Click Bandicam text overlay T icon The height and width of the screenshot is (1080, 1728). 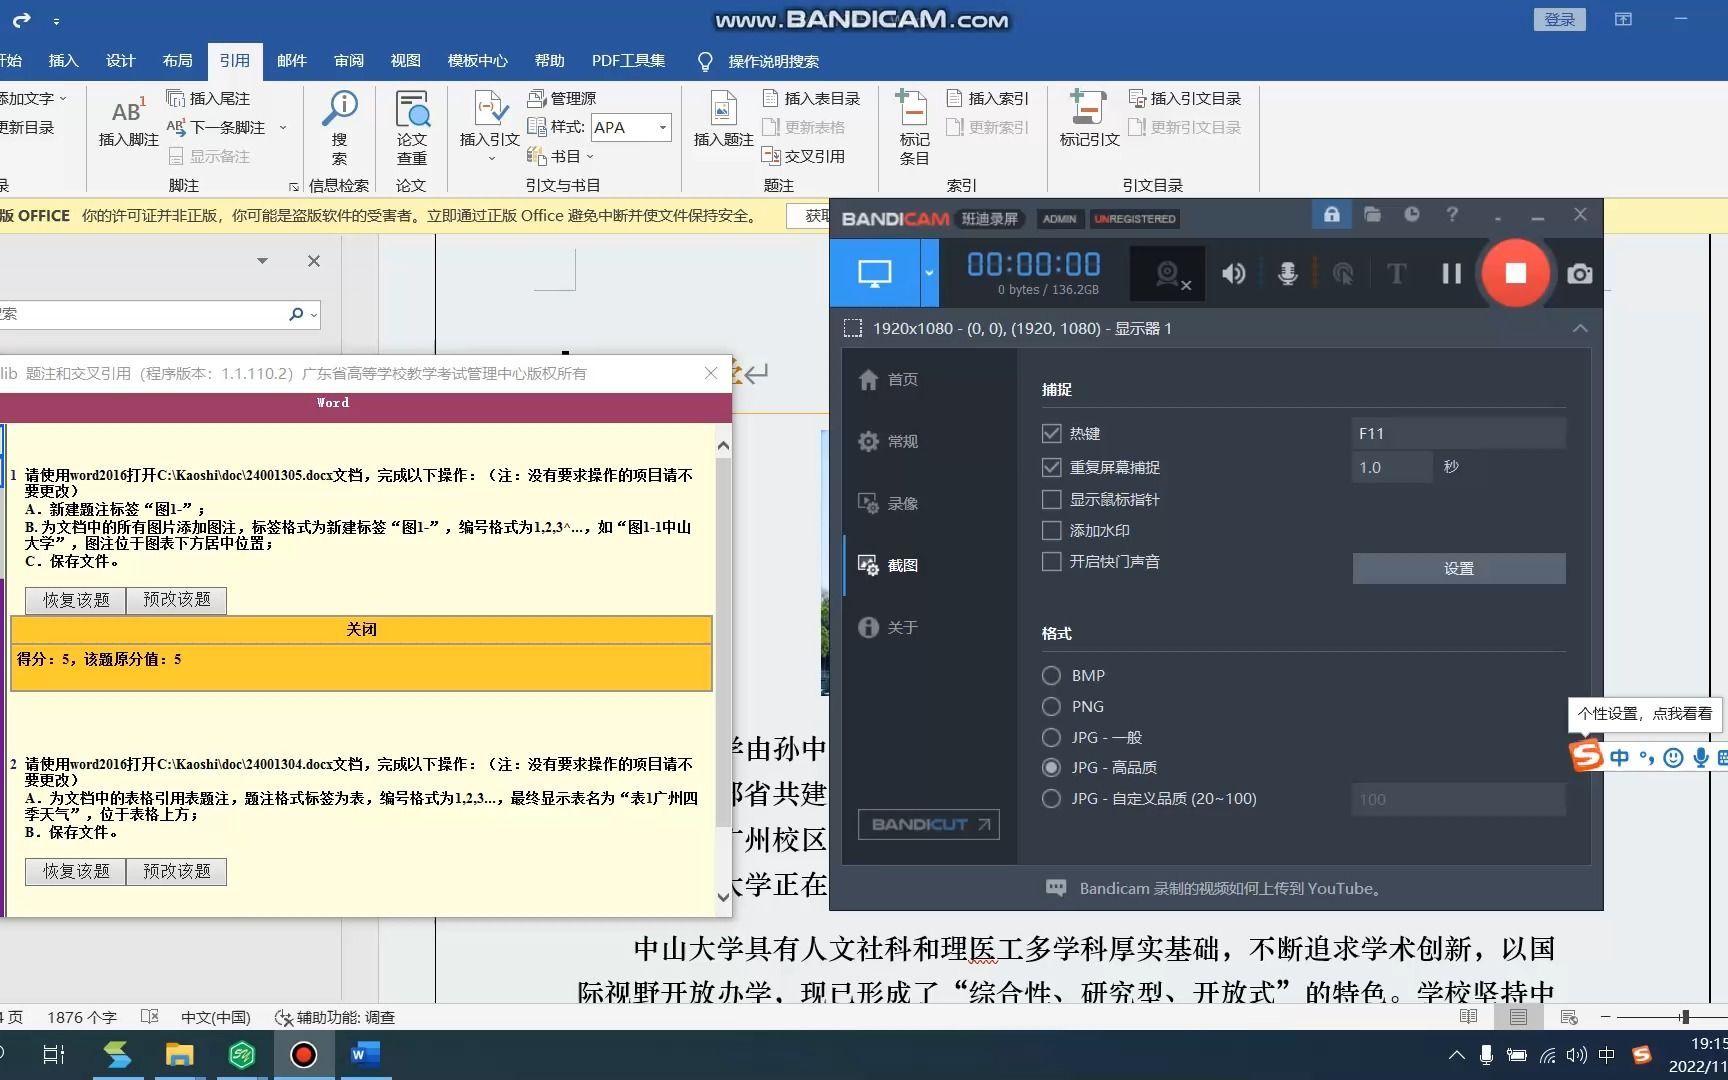point(1397,274)
